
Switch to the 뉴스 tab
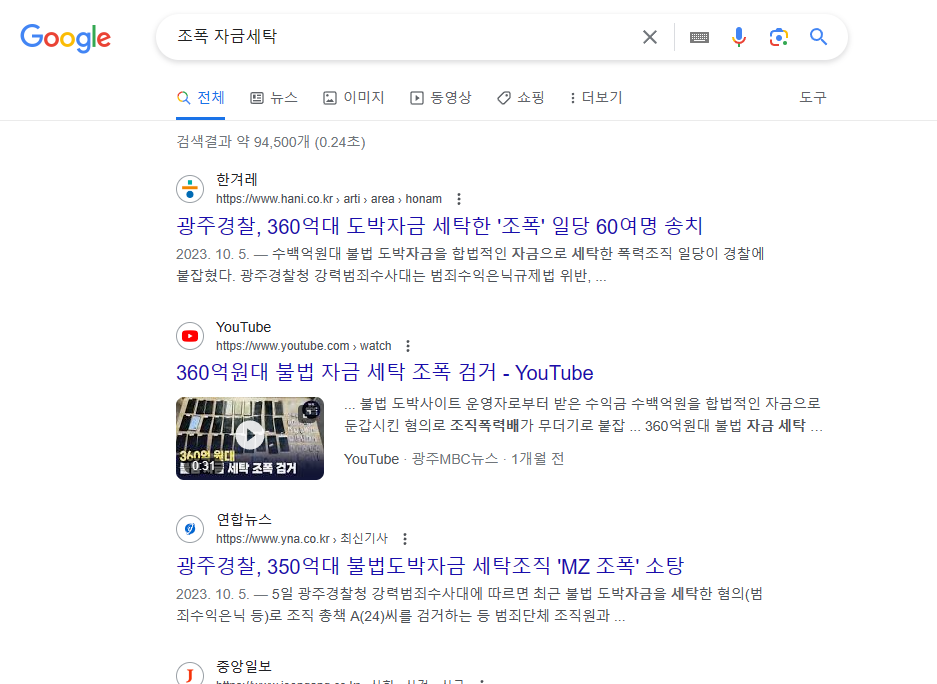(274, 98)
